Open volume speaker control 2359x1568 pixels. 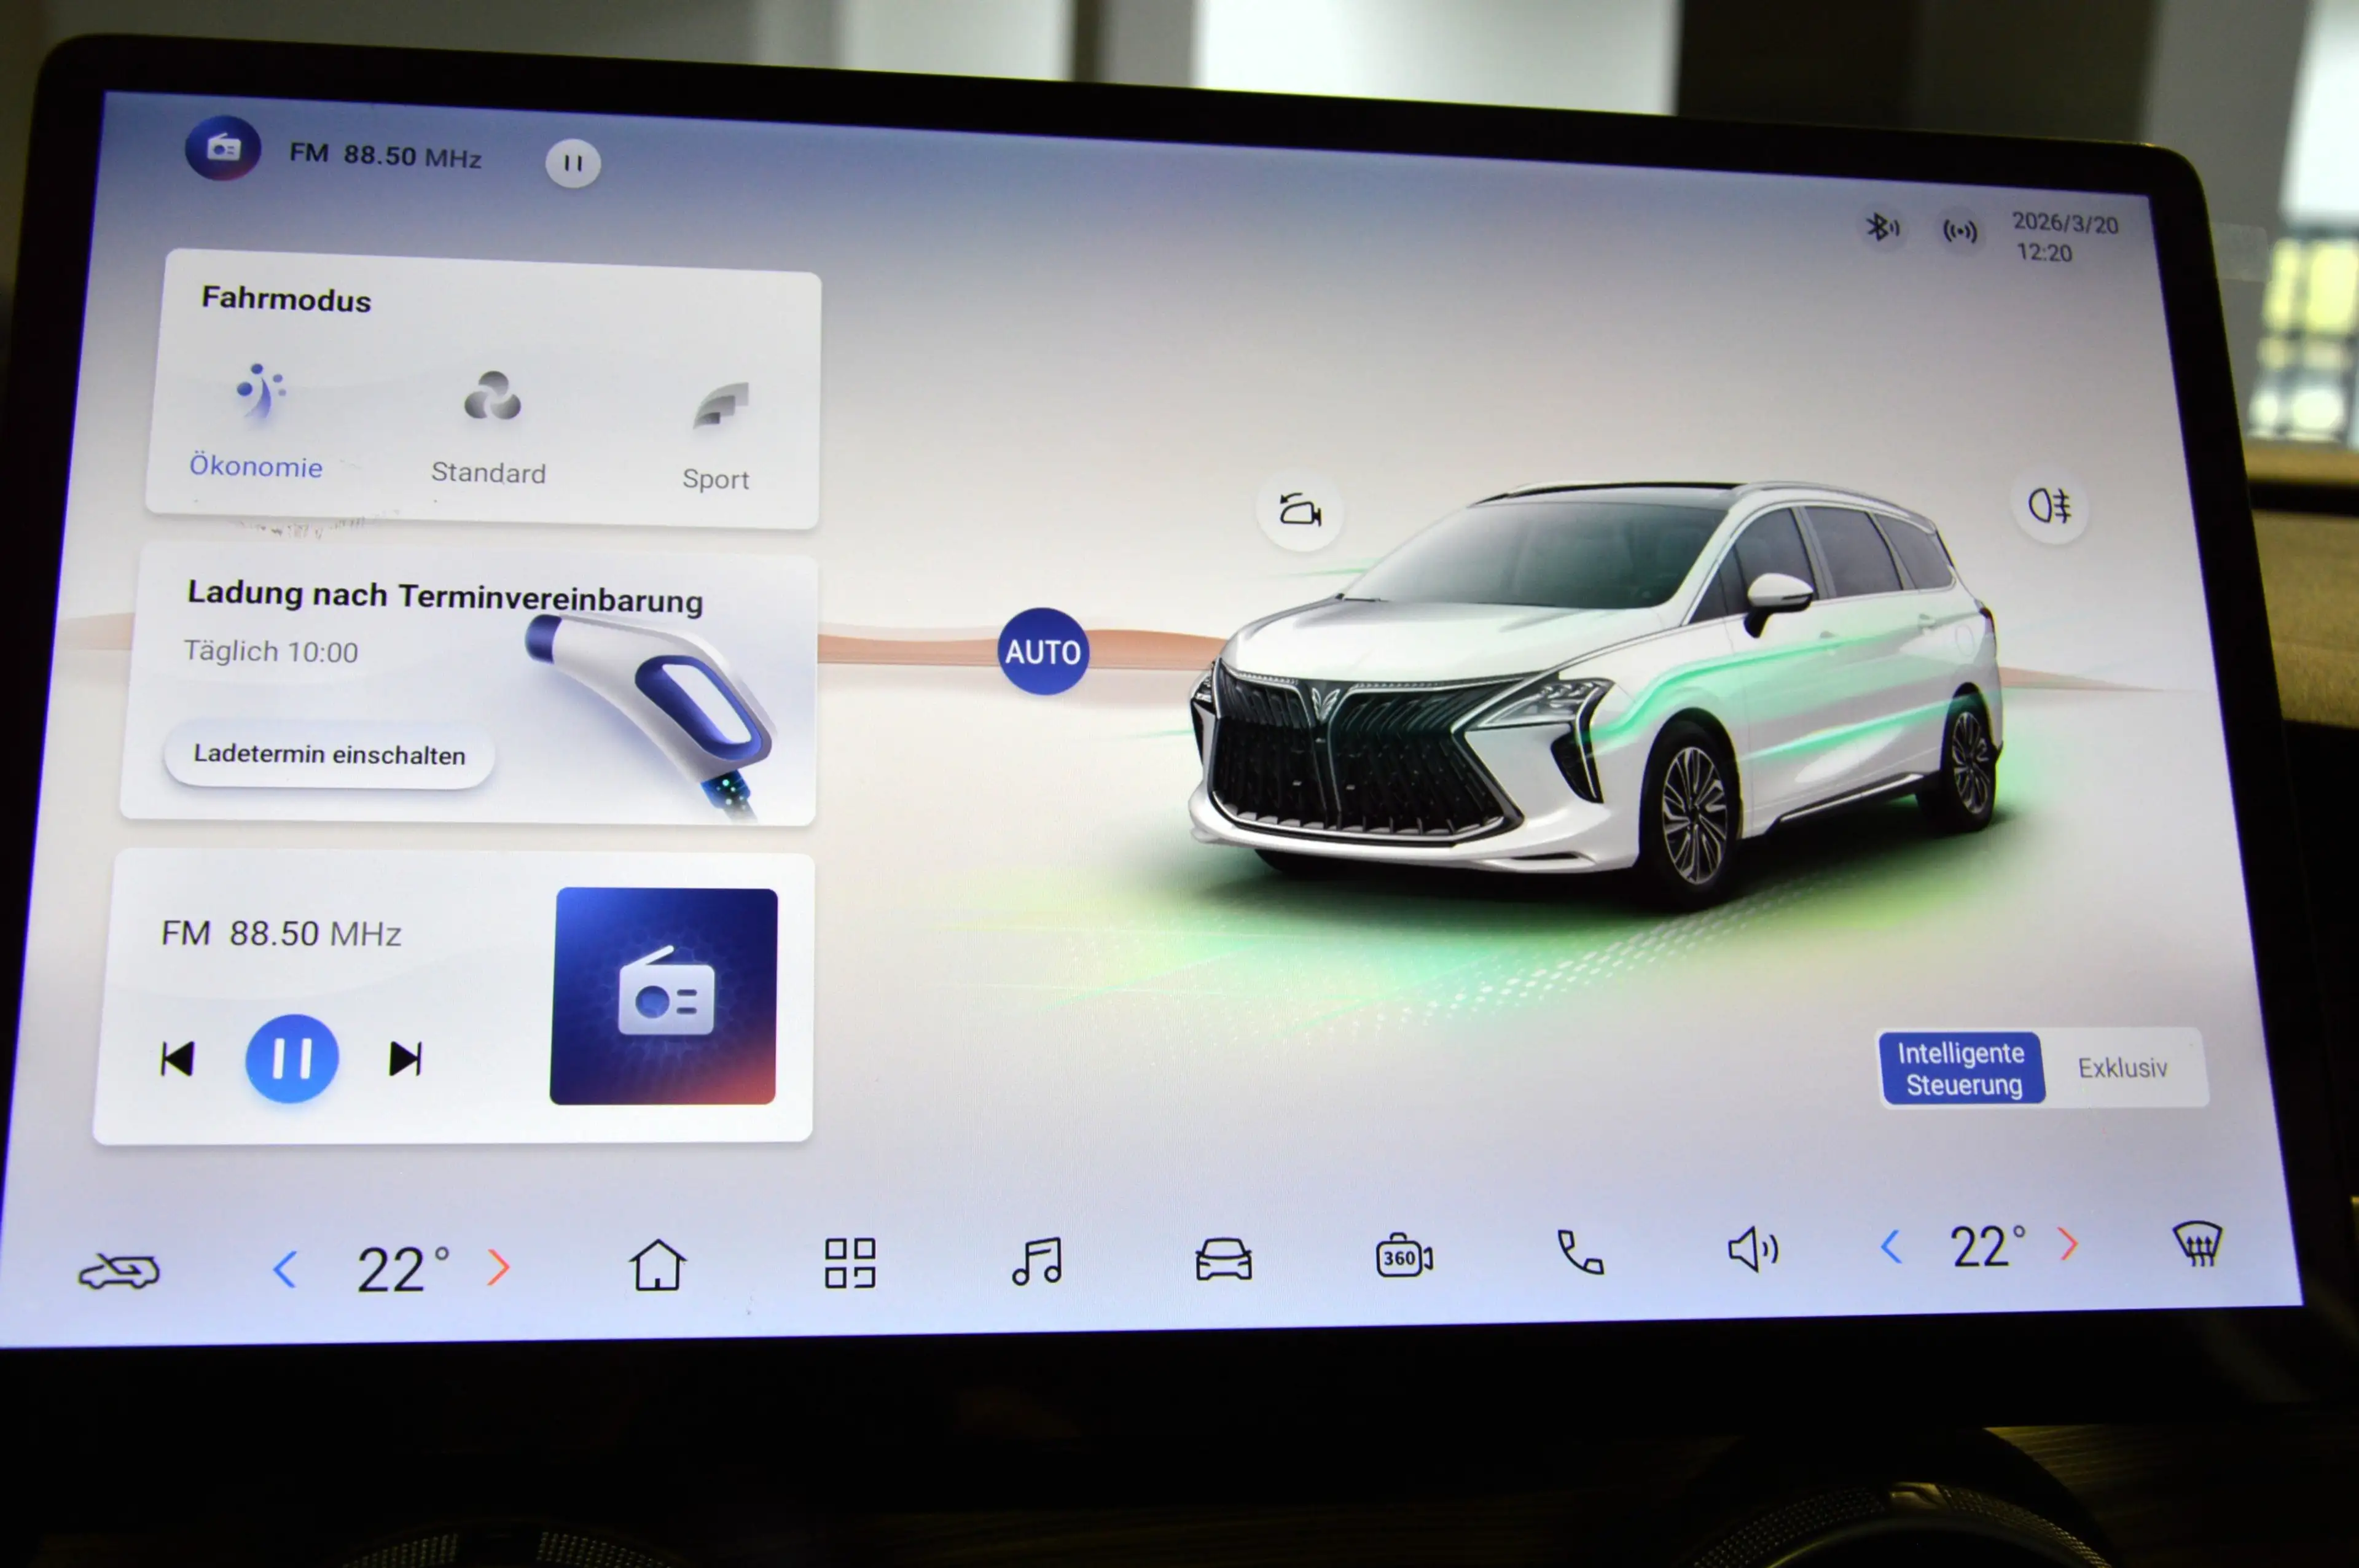pyautogui.click(x=1753, y=1249)
